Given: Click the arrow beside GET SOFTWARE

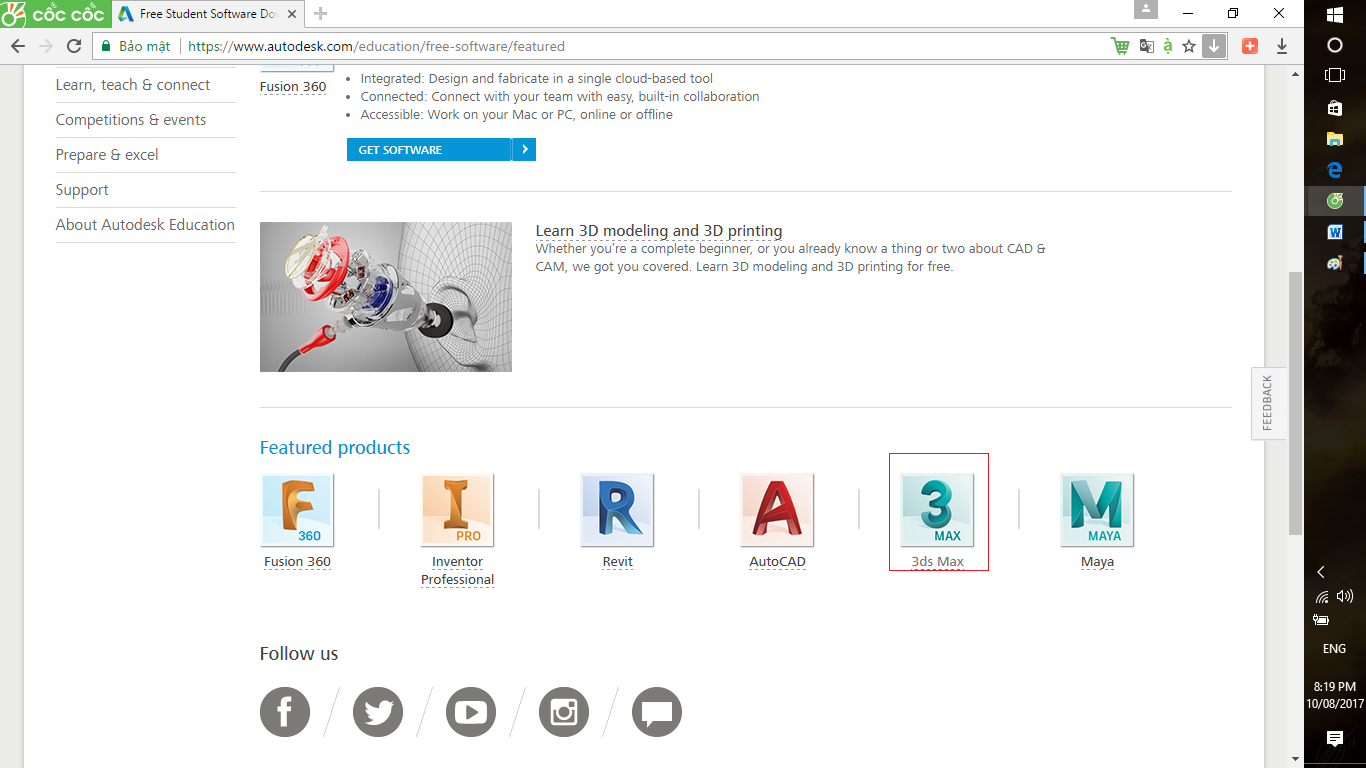Looking at the screenshot, I should [x=524, y=150].
